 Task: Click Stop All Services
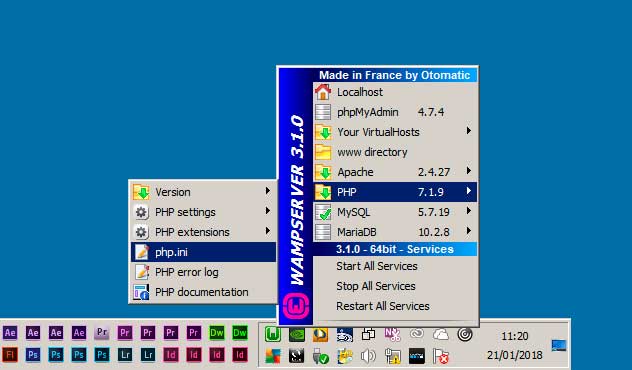[395, 286]
